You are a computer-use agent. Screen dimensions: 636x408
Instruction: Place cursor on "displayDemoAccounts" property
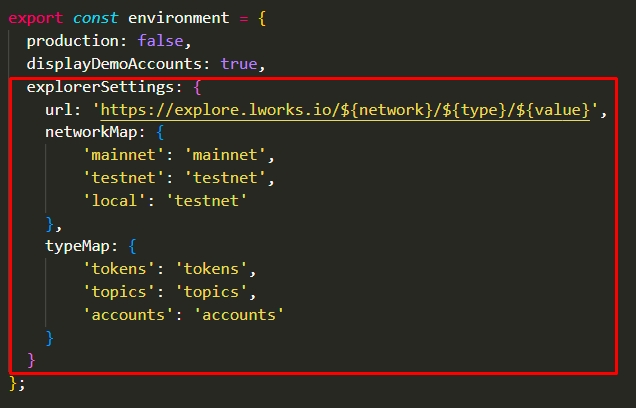[x=118, y=64]
